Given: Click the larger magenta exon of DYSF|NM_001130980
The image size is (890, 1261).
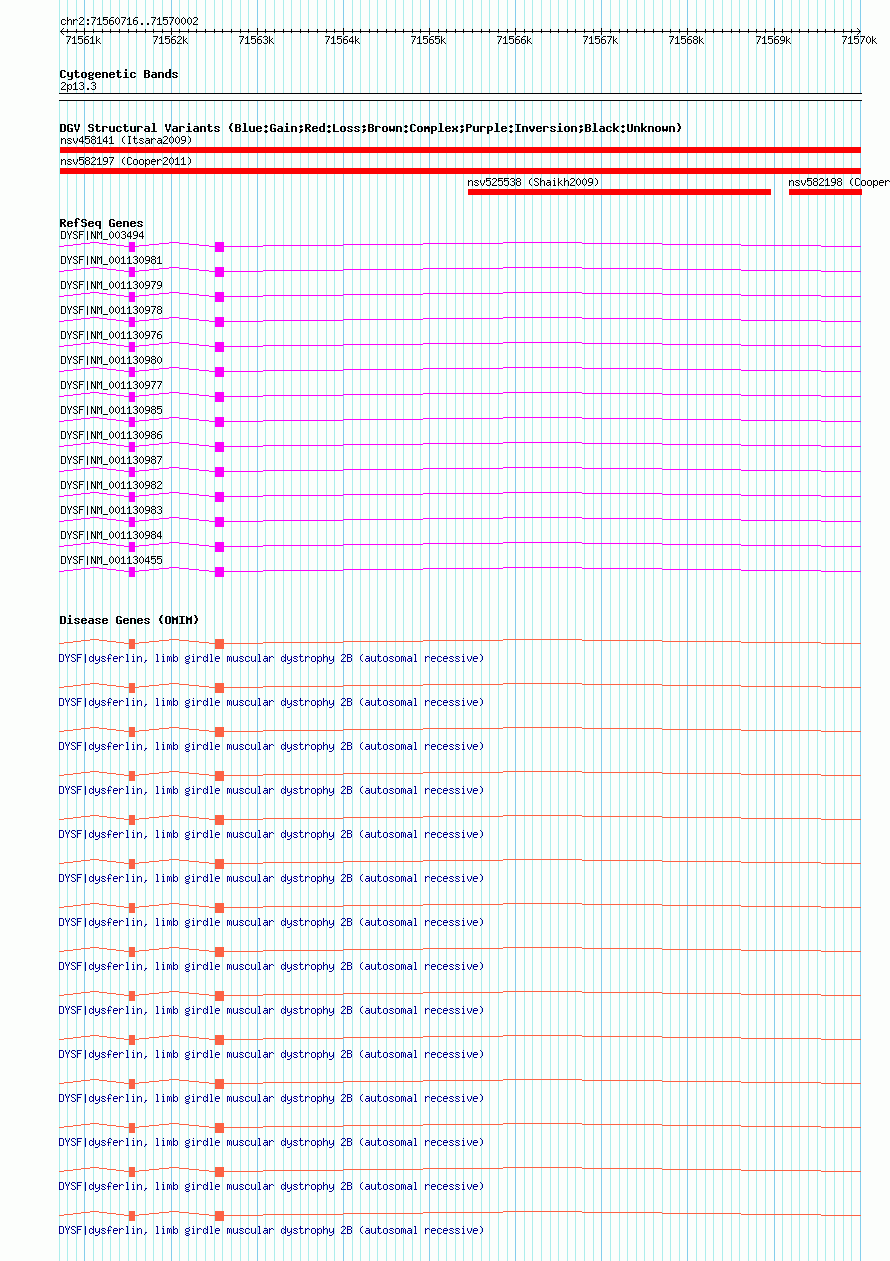Looking at the screenshot, I should point(219,371).
